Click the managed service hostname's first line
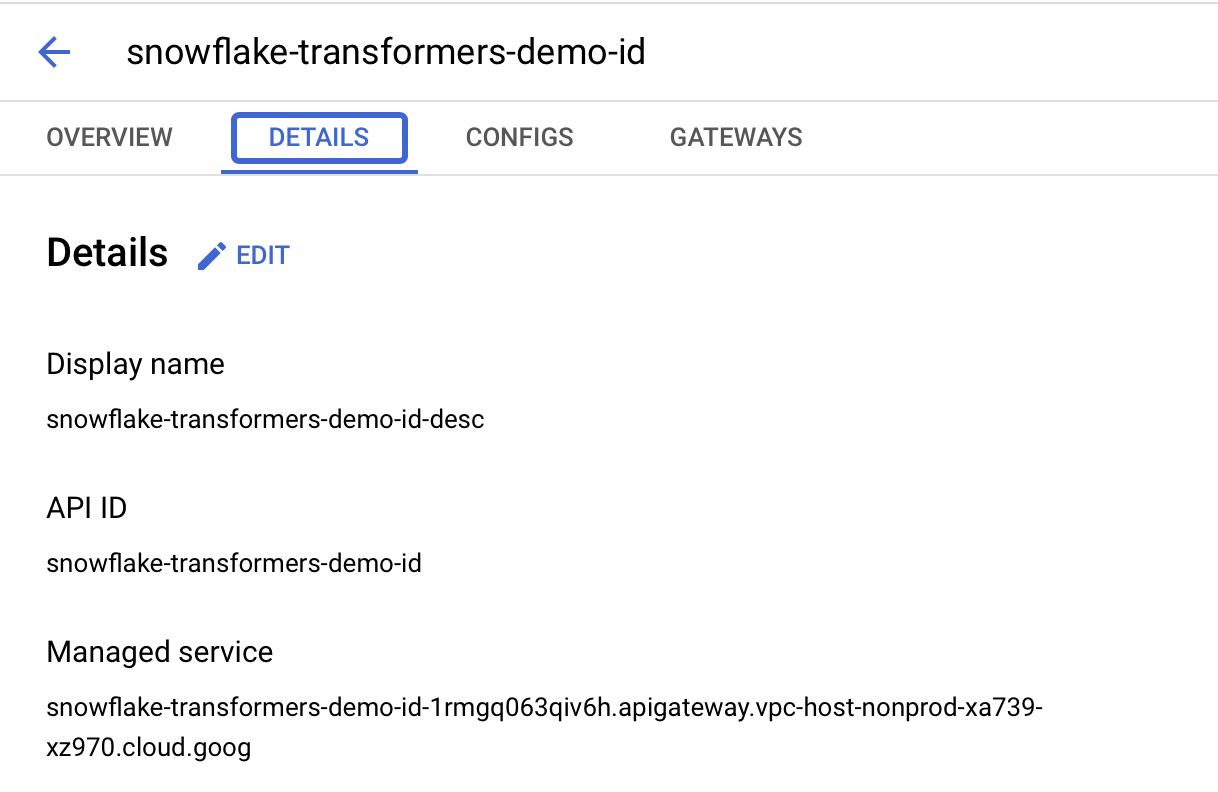Viewport: 1218px width, 792px height. [x=545, y=709]
